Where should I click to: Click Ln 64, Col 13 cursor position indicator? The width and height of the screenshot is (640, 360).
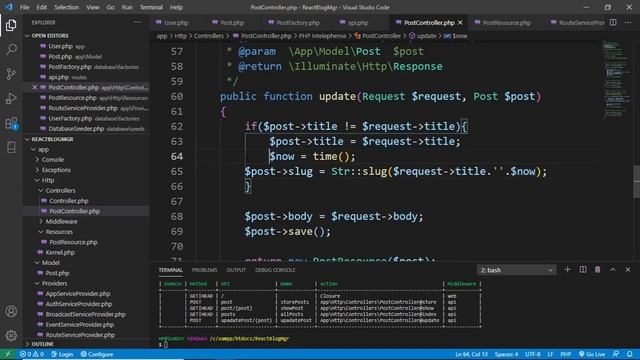click(x=471, y=354)
